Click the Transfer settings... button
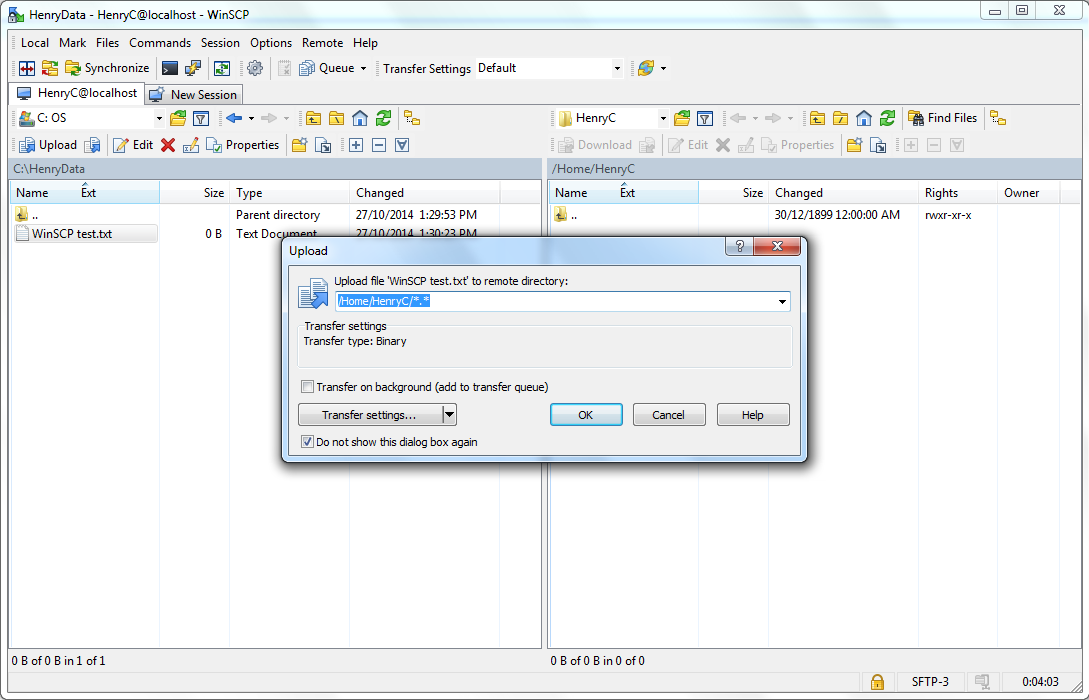 point(370,415)
